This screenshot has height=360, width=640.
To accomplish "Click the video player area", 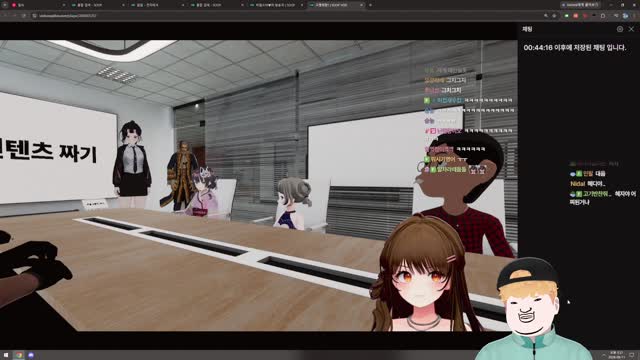I will [259, 185].
